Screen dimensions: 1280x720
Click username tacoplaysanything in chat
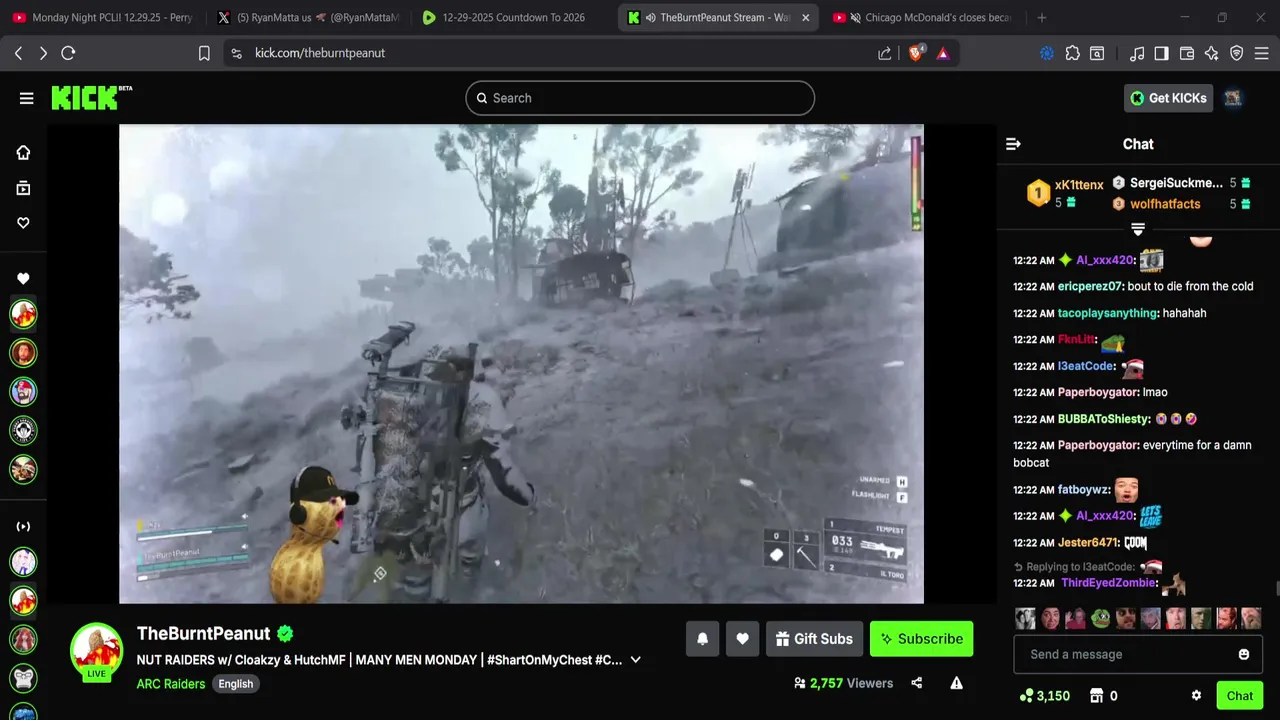tap(1107, 313)
